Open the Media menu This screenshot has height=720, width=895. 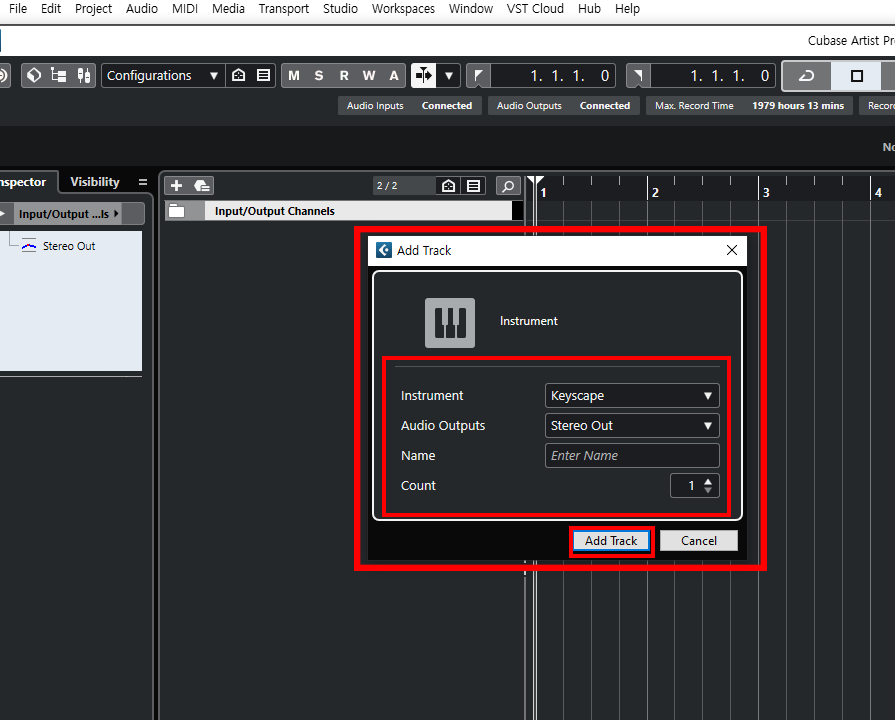pyautogui.click(x=228, y=9)
